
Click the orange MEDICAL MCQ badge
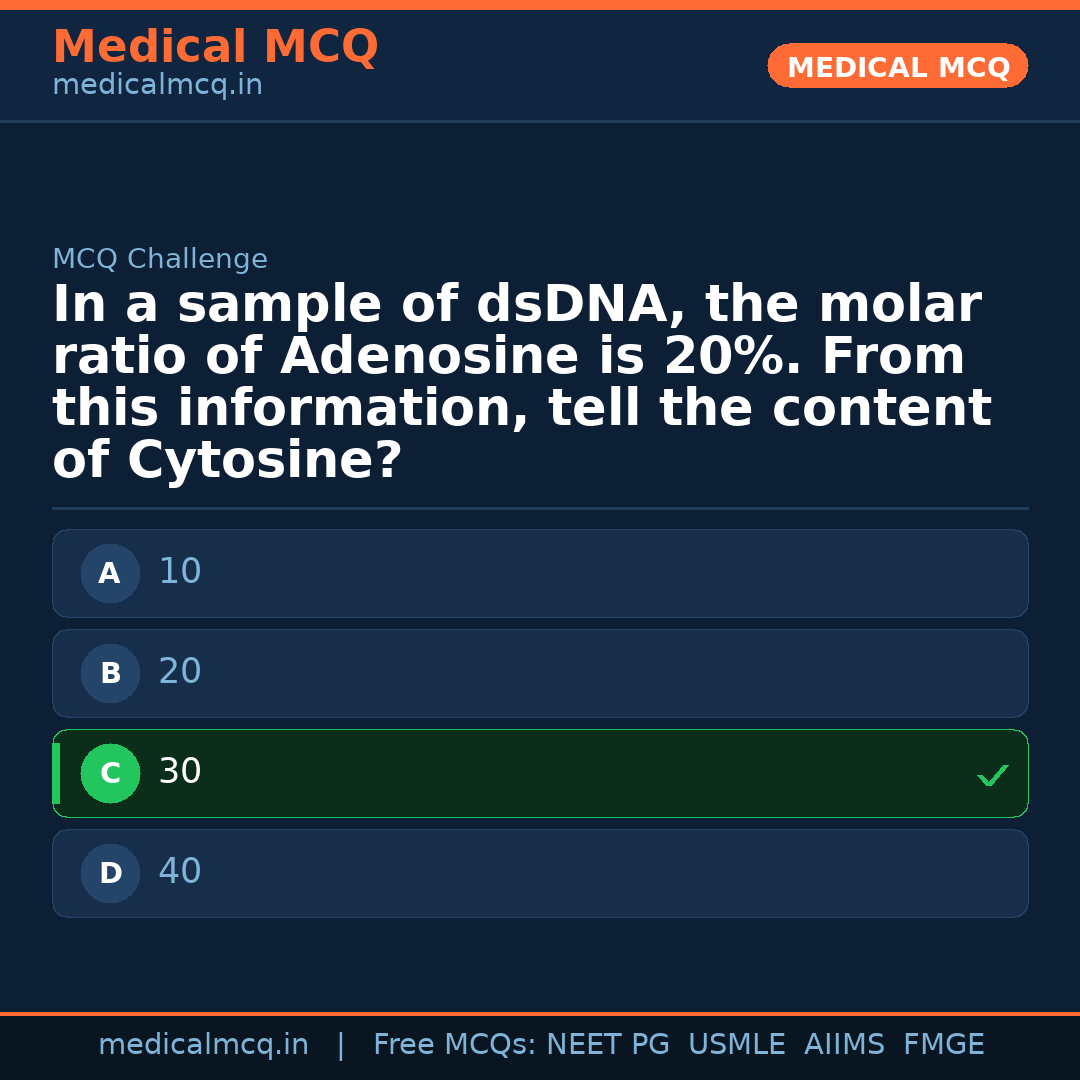[x=898, y=67]
